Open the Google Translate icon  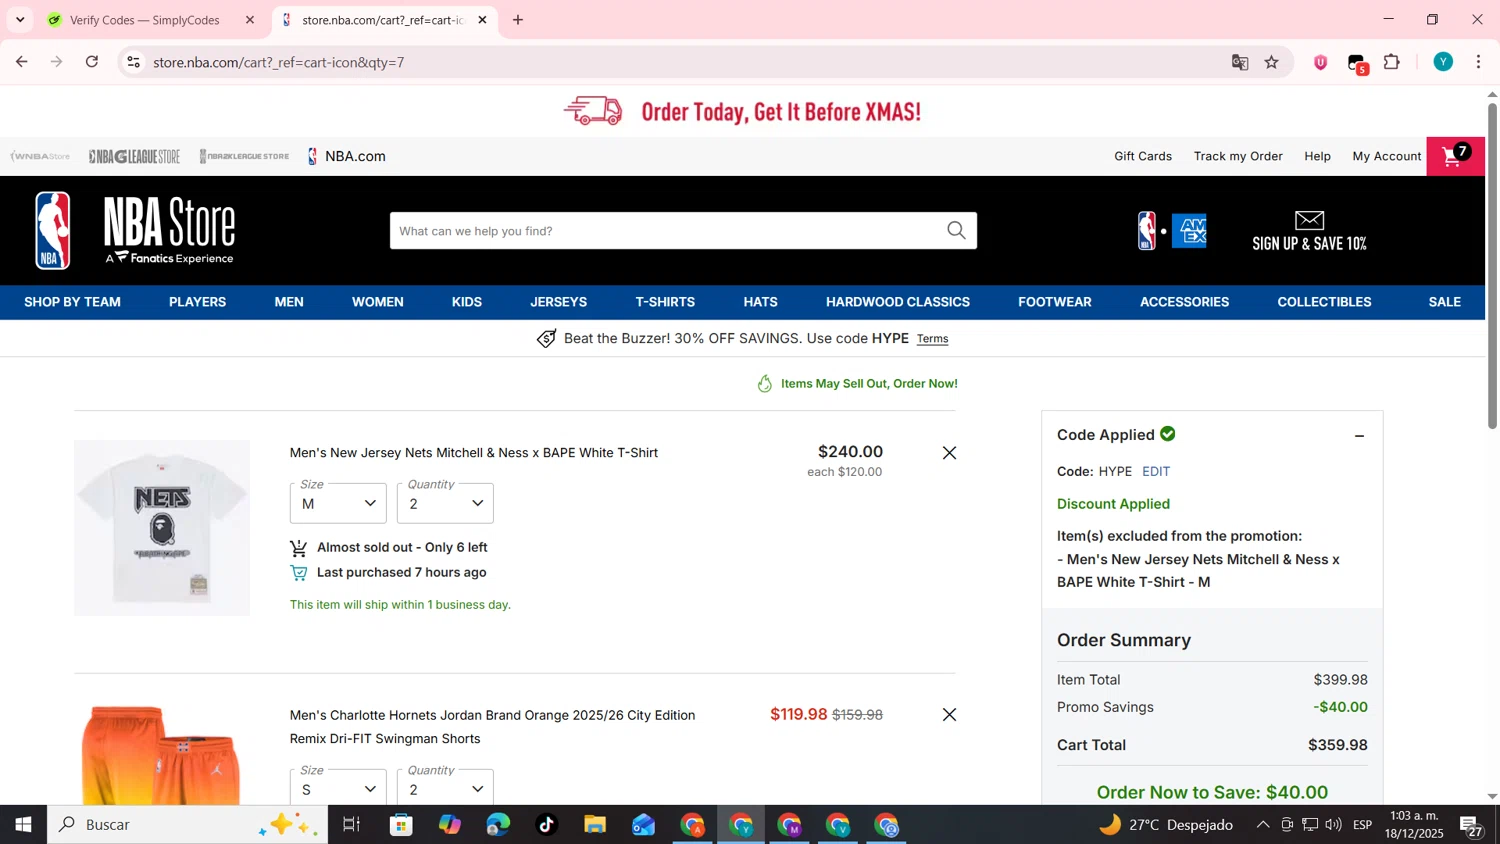1240,62
